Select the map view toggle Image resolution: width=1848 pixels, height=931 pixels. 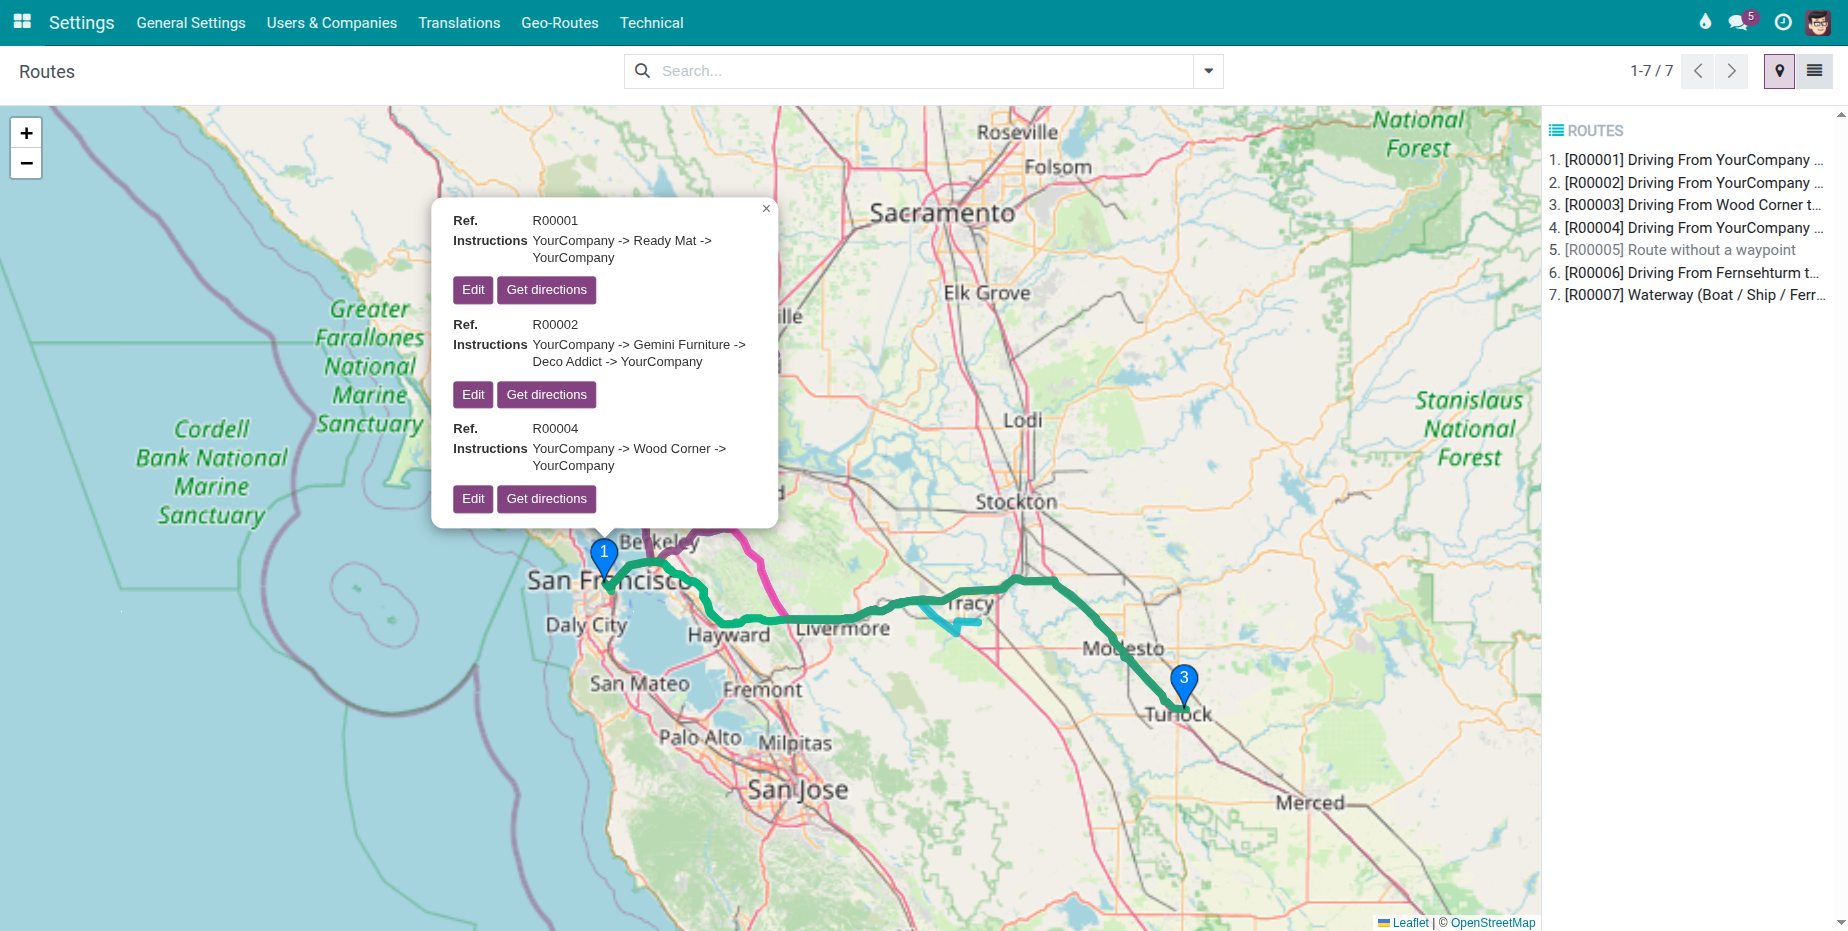1779,71
